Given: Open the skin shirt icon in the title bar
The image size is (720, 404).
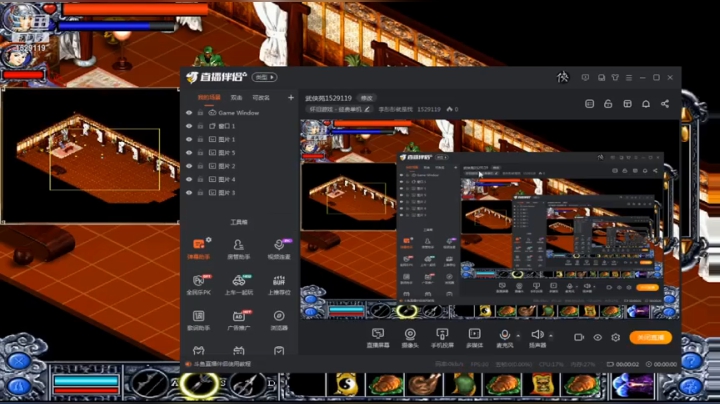Looking at the screenshot, I should pyautogui.click(x=615, y=78).
